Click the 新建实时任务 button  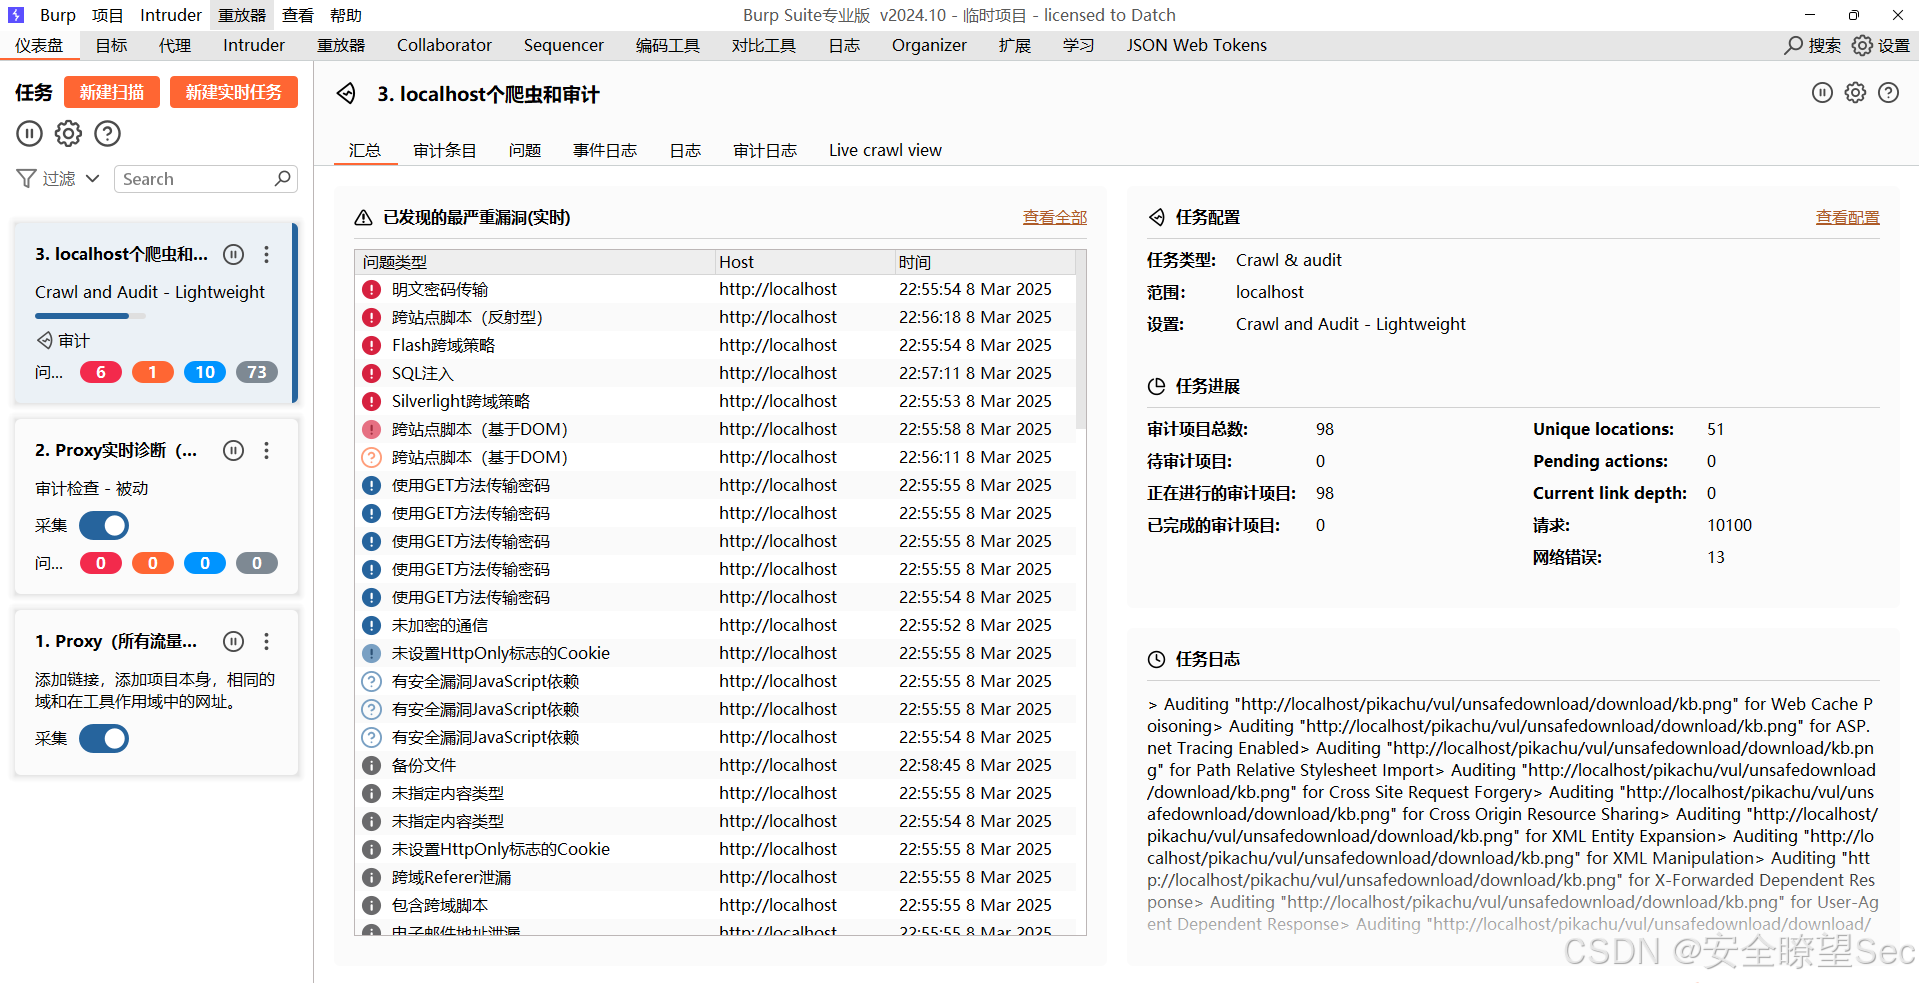tap(234, 92)
